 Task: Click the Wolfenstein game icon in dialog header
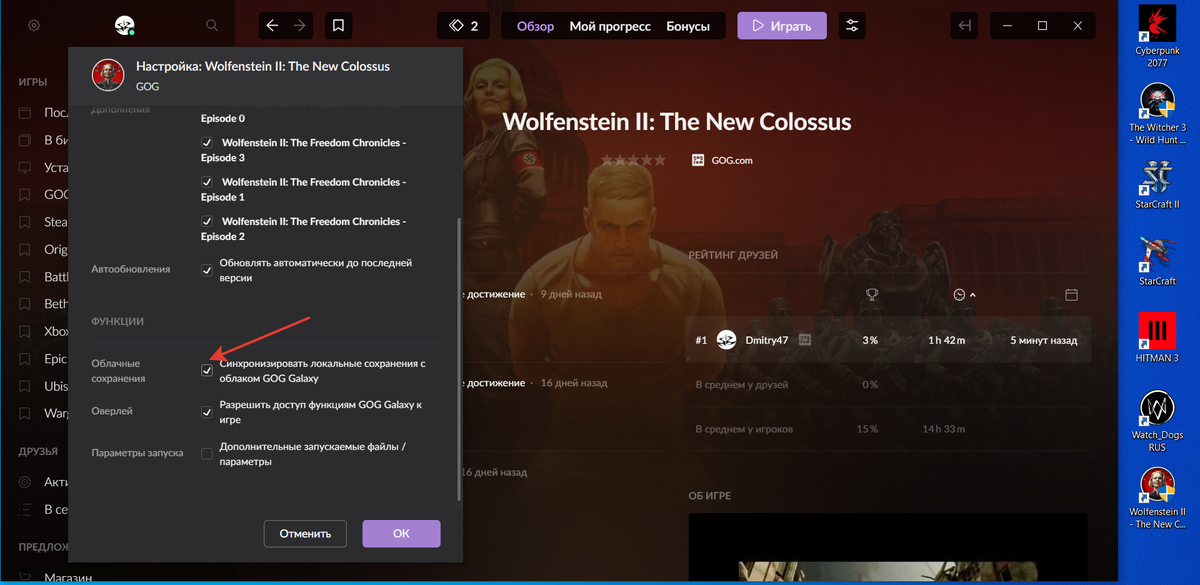[x=107, y=75]
